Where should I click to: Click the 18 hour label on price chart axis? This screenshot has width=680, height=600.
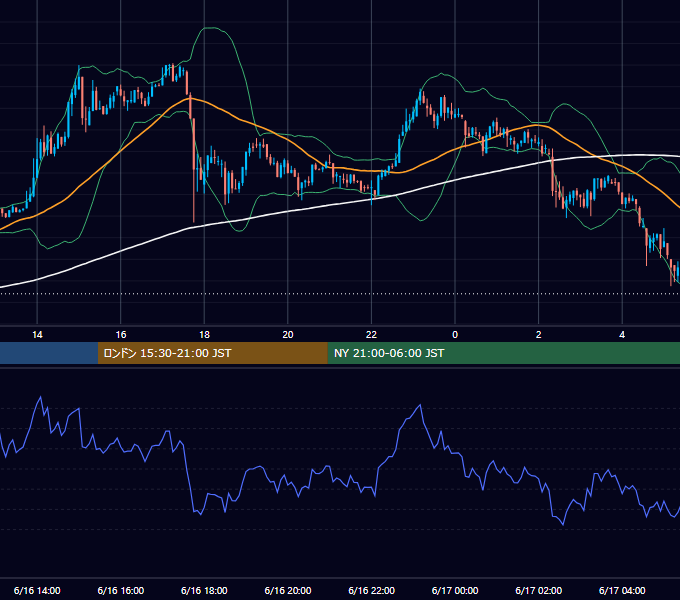point(204,335)
